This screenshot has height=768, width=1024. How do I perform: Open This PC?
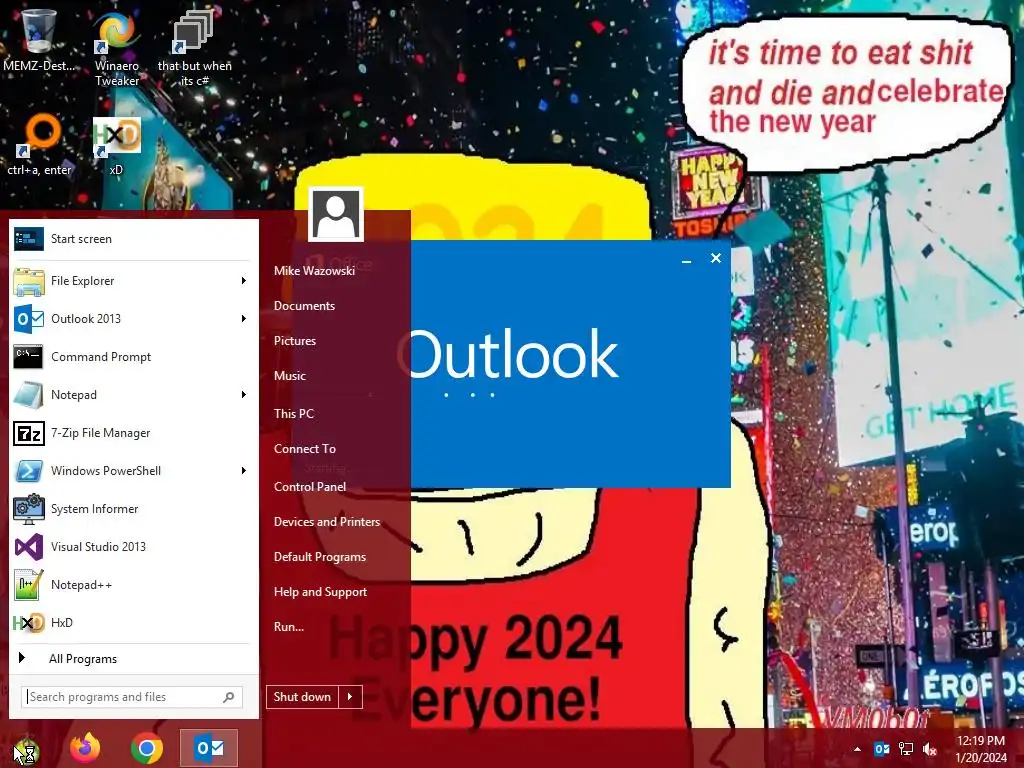(294, 413)
